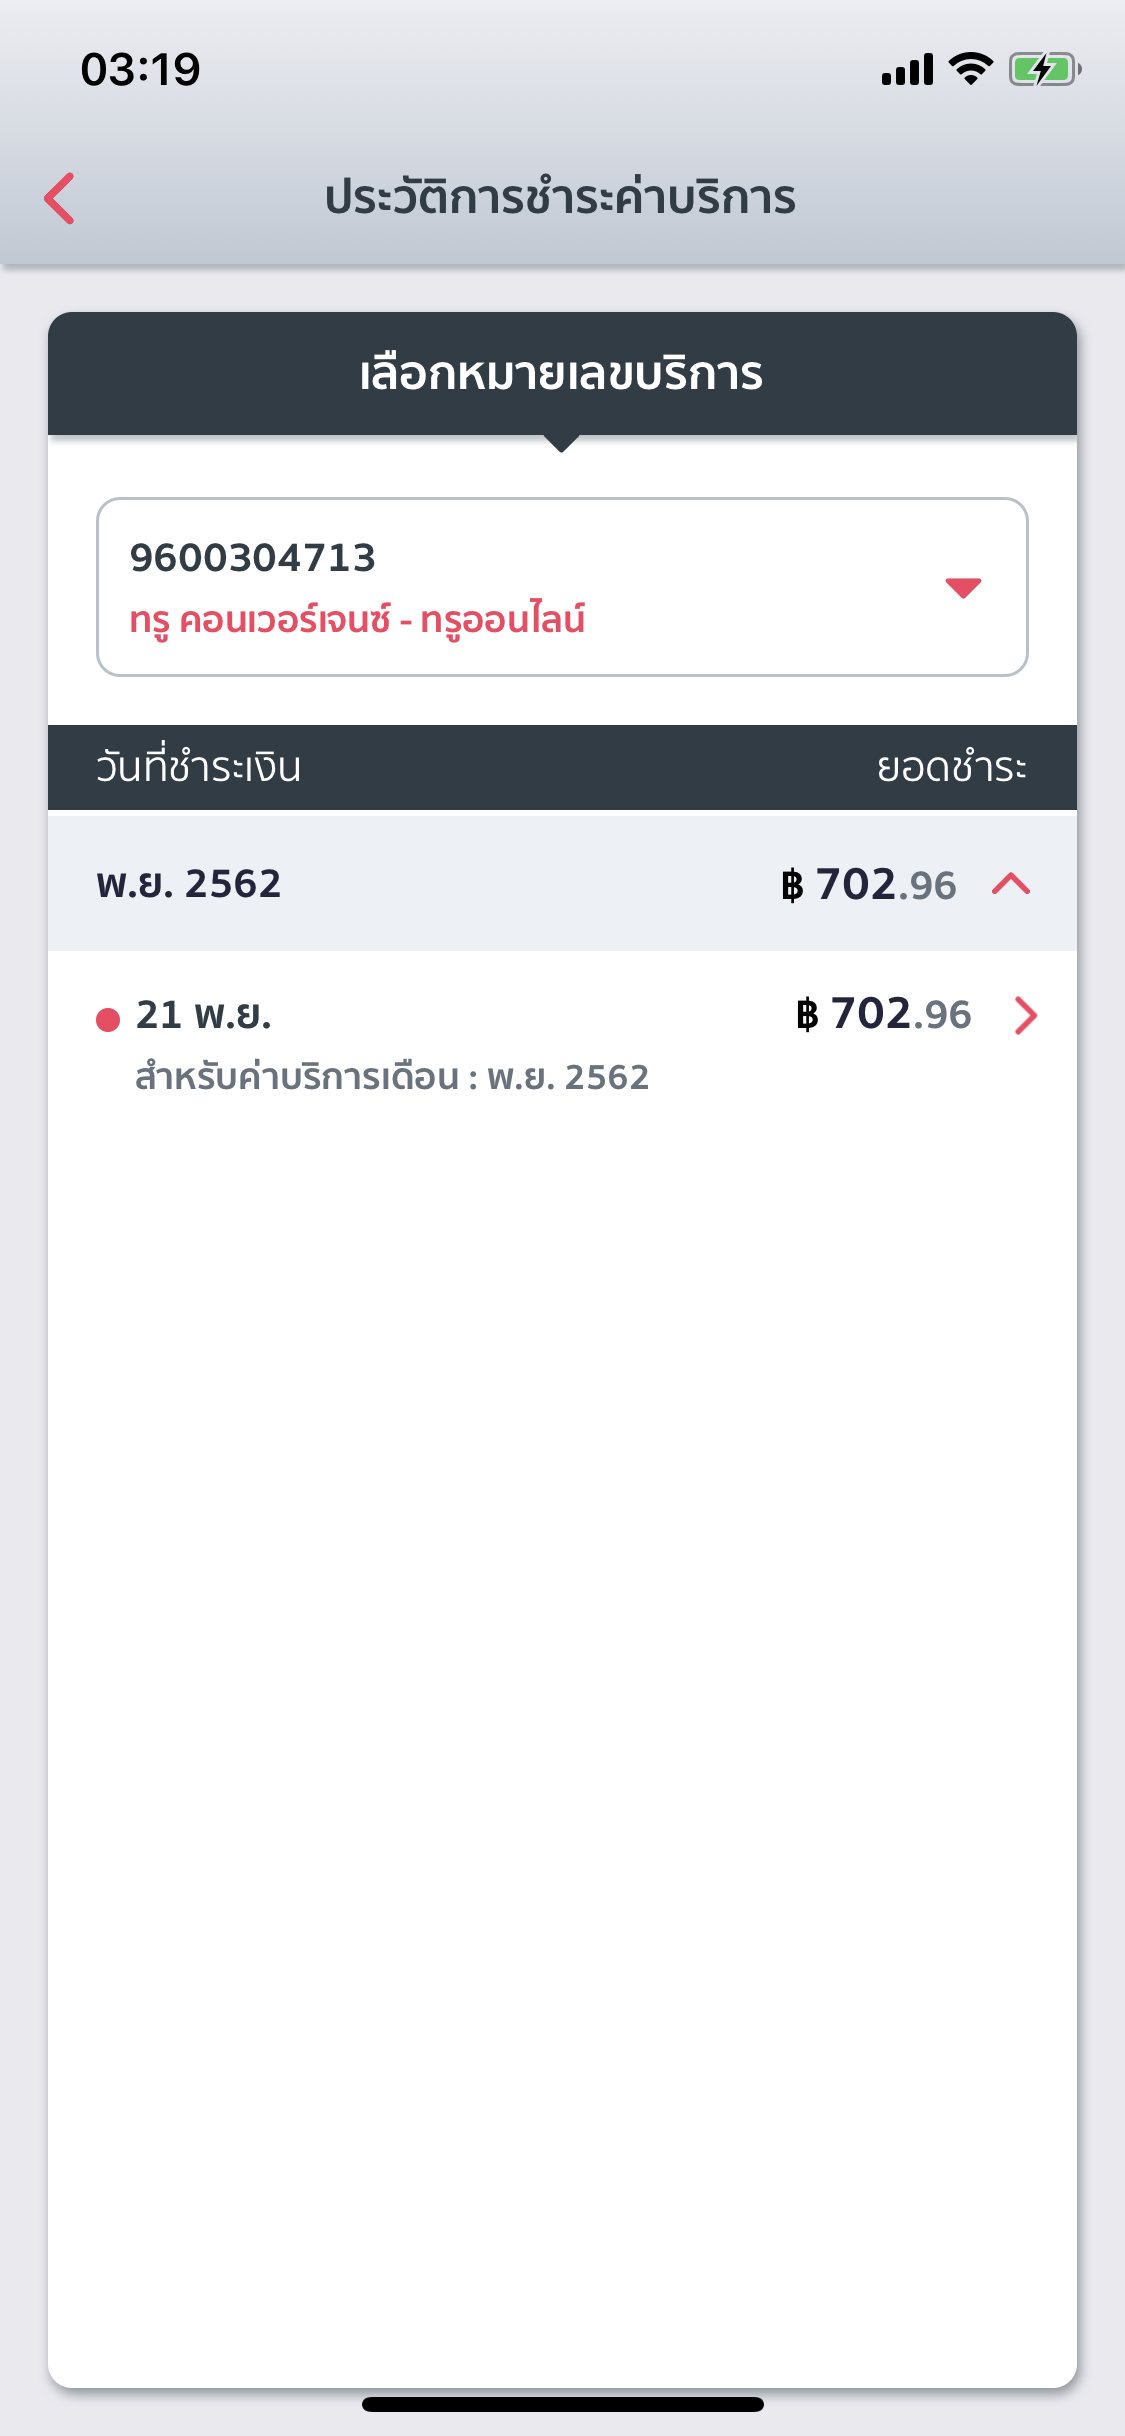Tap the 03:19 clock in the status bar
Image resolution: width=1125 pixels, height=2436 pixels.
(x=141, y=70)
